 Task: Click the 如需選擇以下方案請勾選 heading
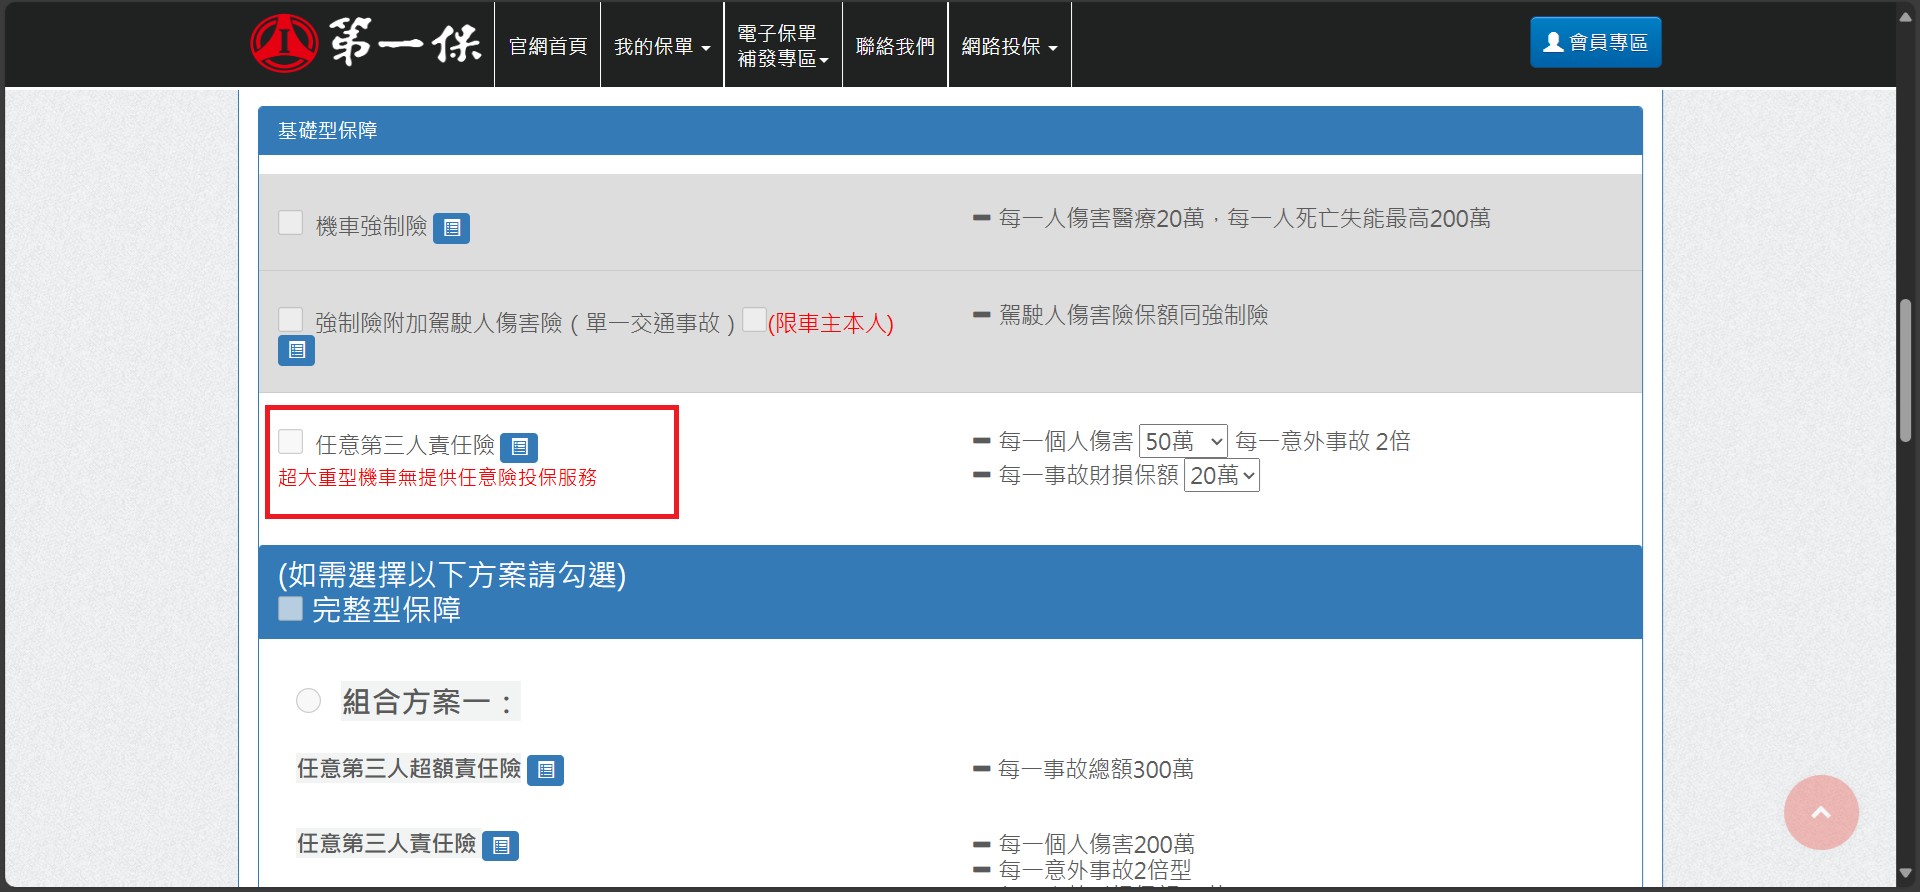[452, 575]
